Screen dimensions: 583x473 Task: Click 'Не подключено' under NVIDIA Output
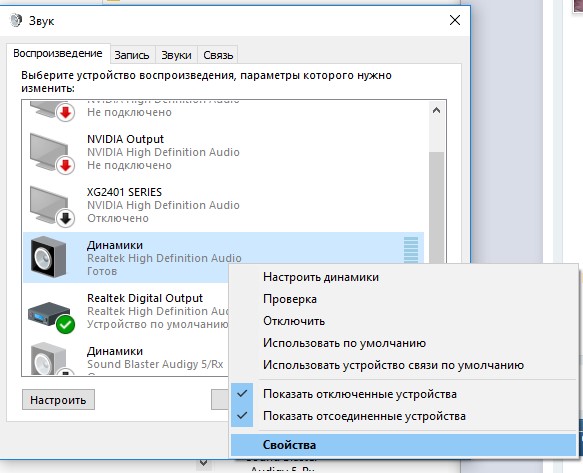[x=129, y=165]
